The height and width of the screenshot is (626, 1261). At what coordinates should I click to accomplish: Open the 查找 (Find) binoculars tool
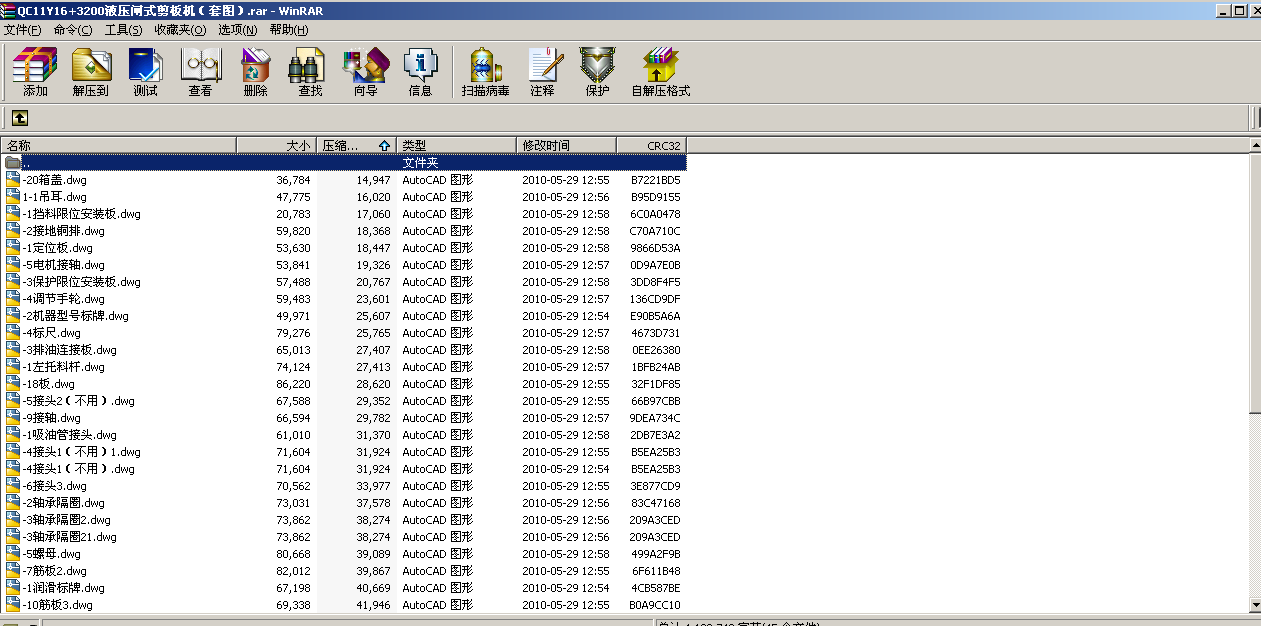(x=307, y=72)
